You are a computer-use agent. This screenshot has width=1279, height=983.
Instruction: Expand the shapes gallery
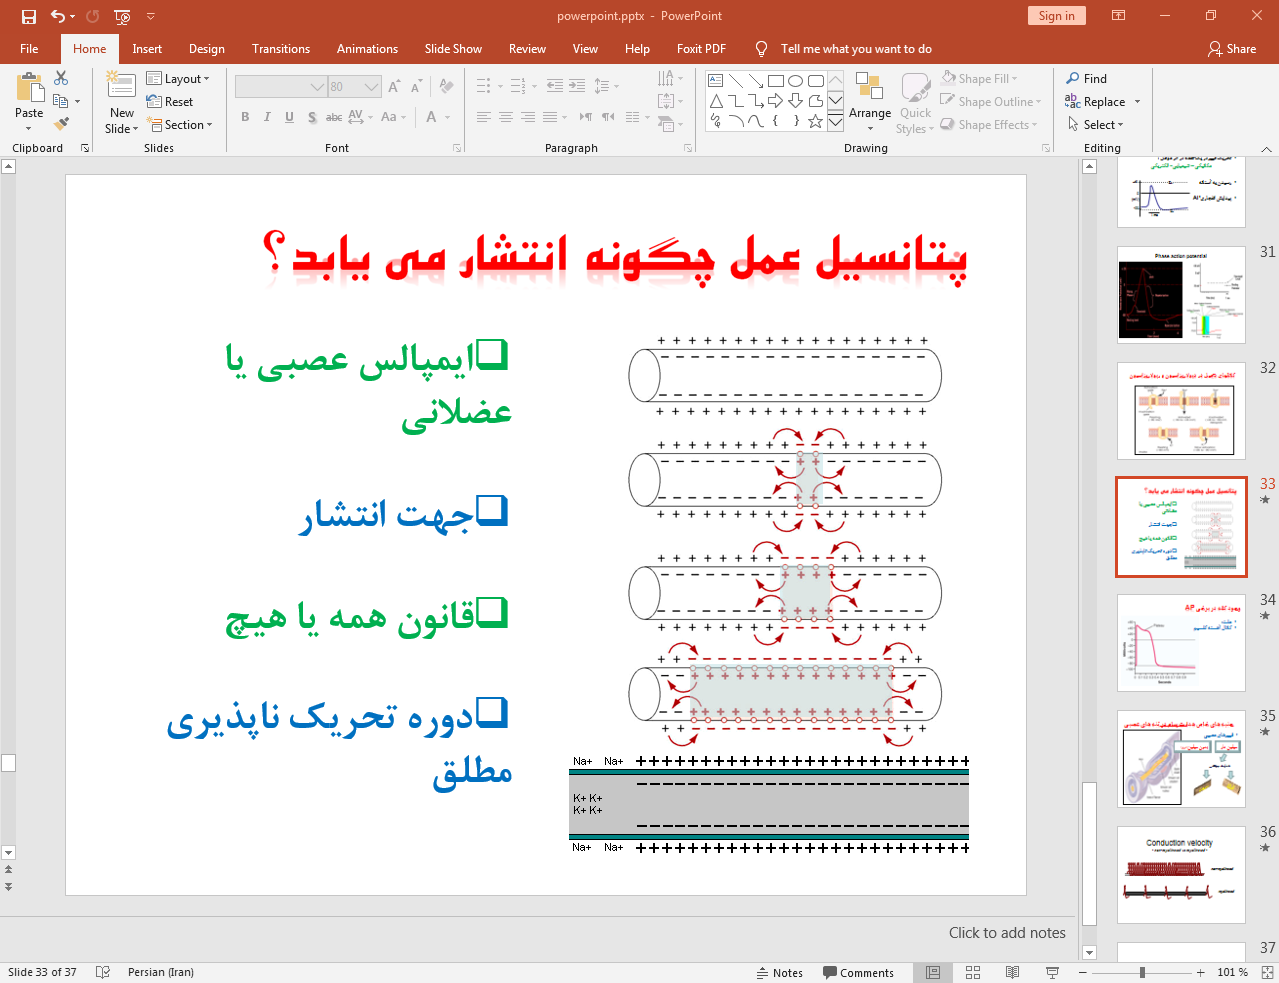(835, 122)
